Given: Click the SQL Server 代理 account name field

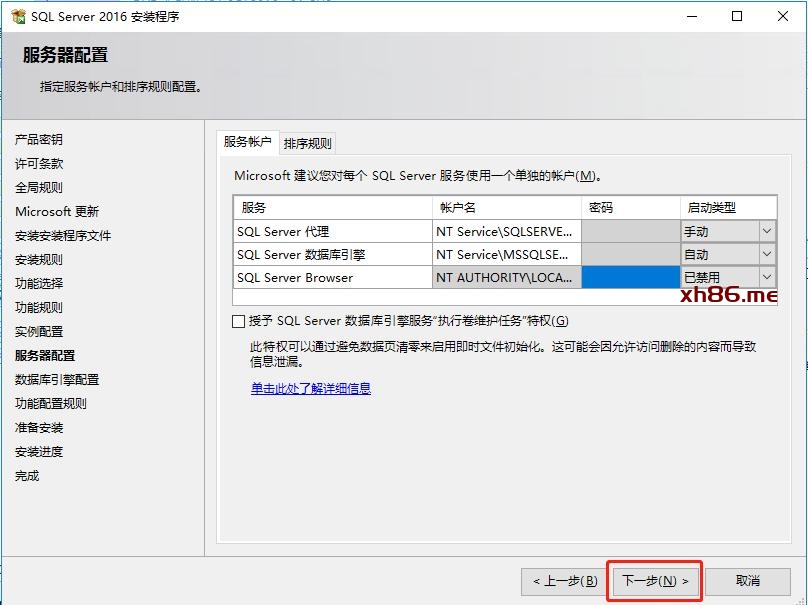Looking at the screenshot, I should (x=506, y=231).
